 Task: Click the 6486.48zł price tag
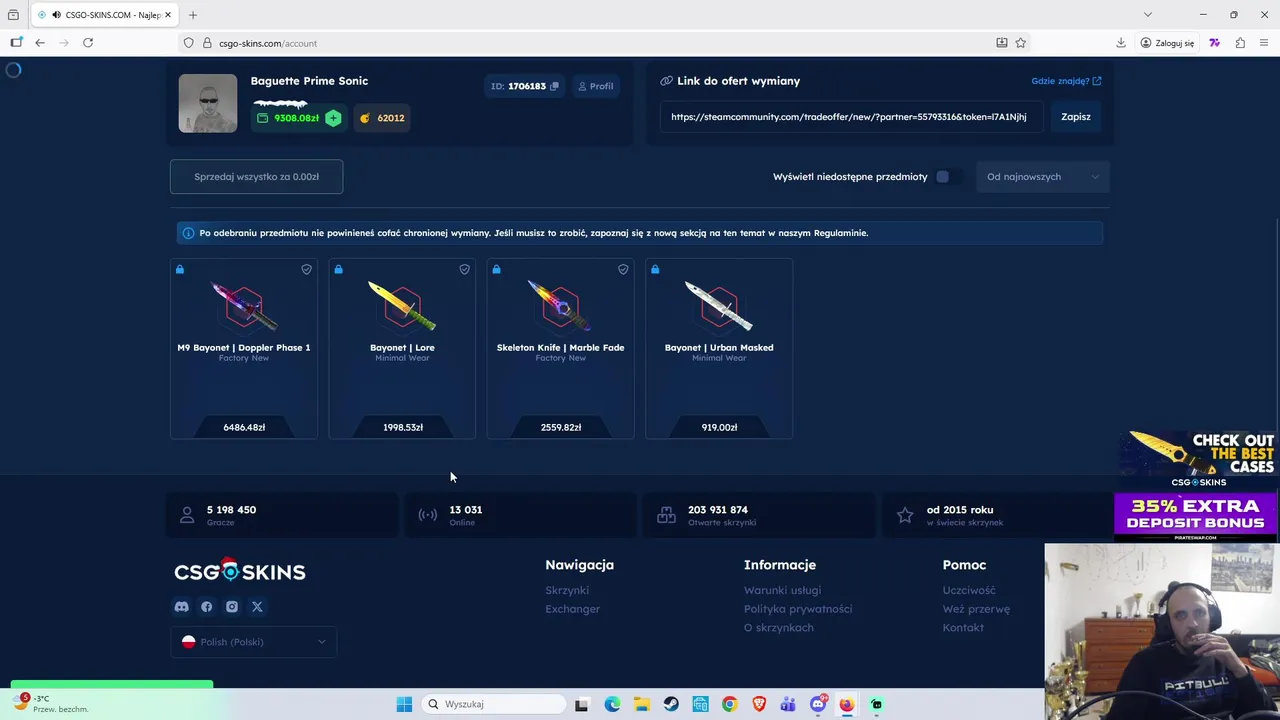(x=244, y=427)
